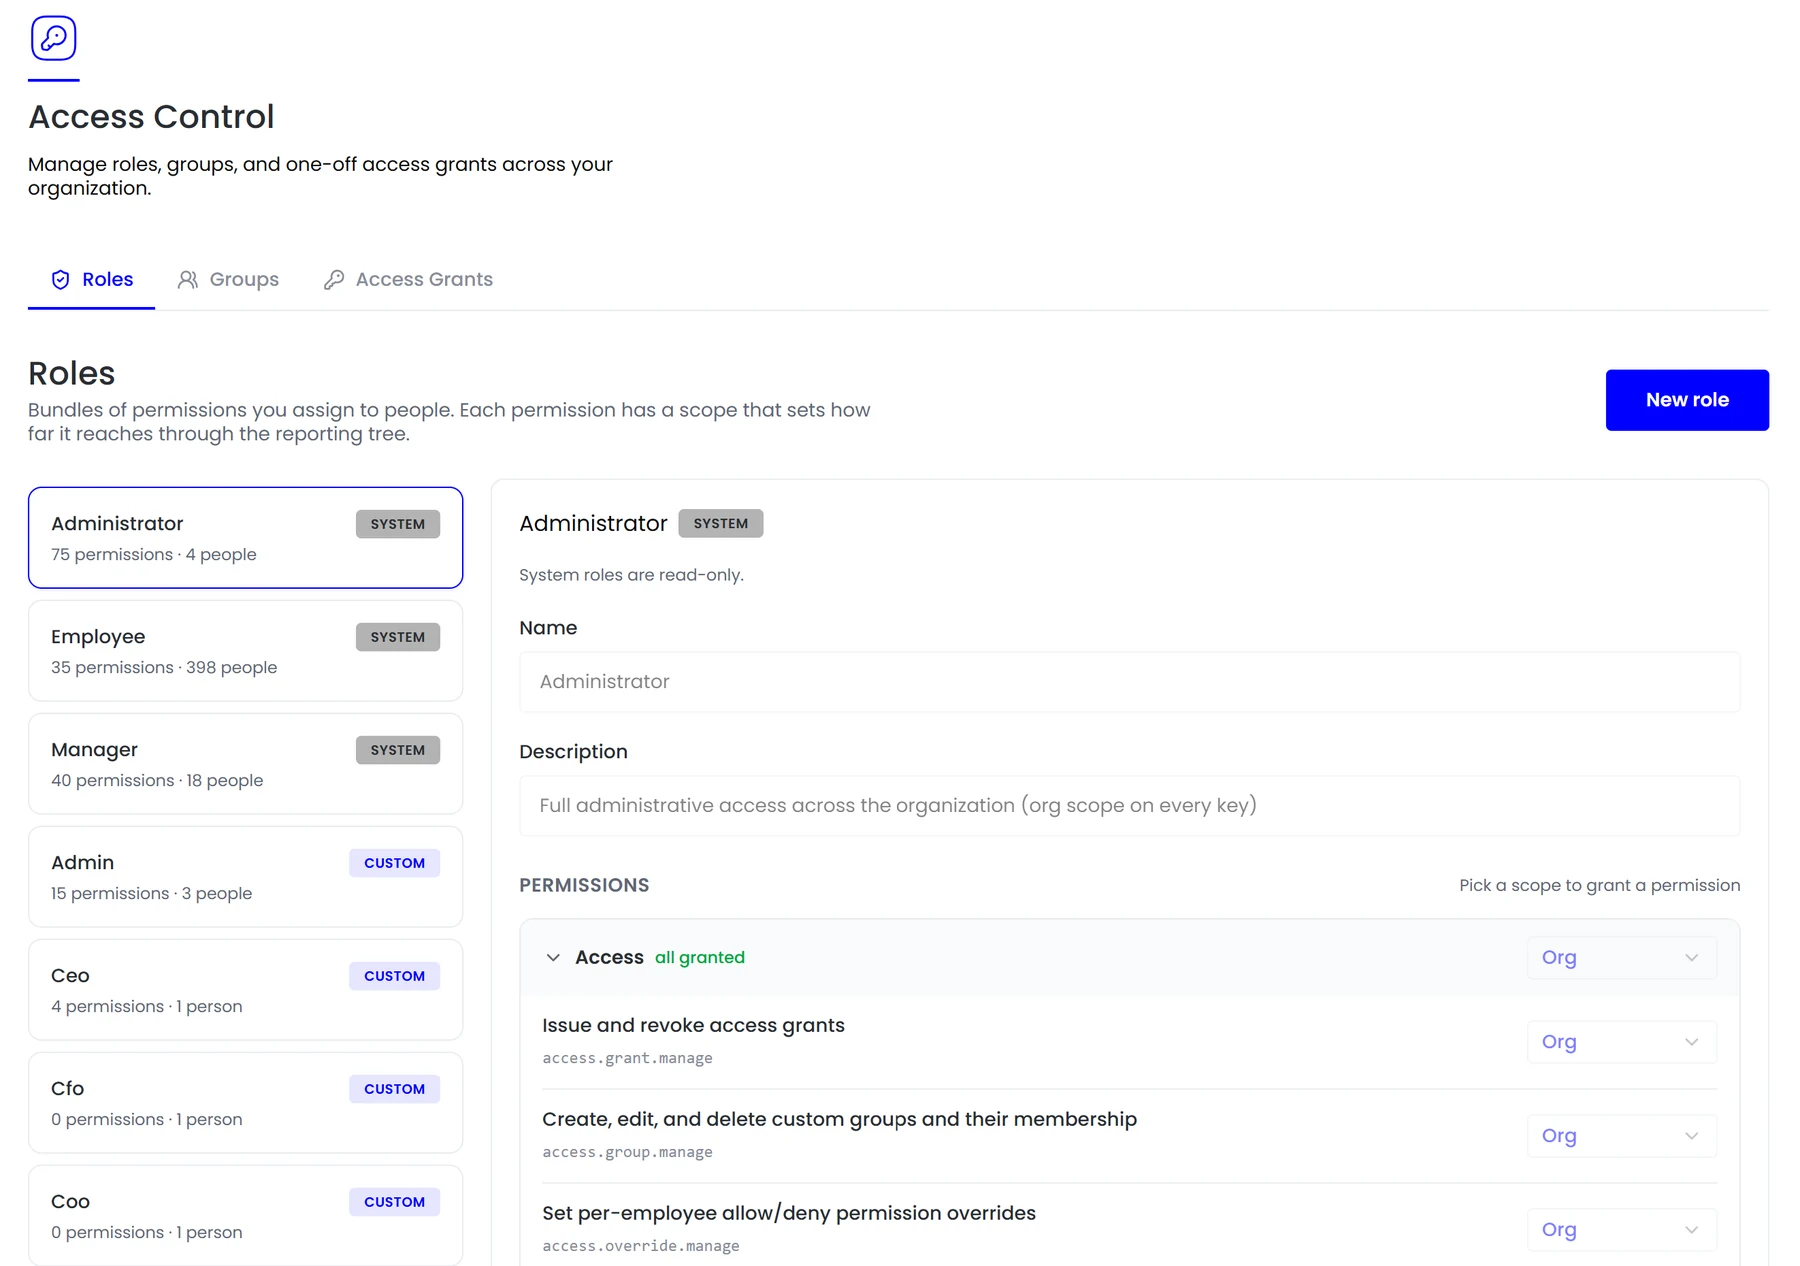Click the CUSTOM badge on Admin card
Image resolution: width=1800 pixels, height=1266 pixels.
click(394, 863)
